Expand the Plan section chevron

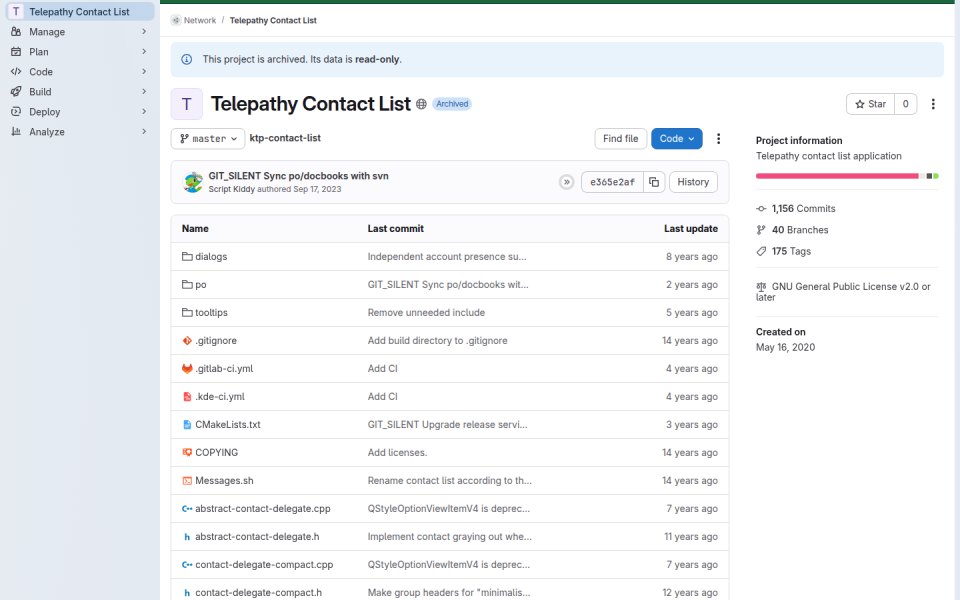pos(144,52)
